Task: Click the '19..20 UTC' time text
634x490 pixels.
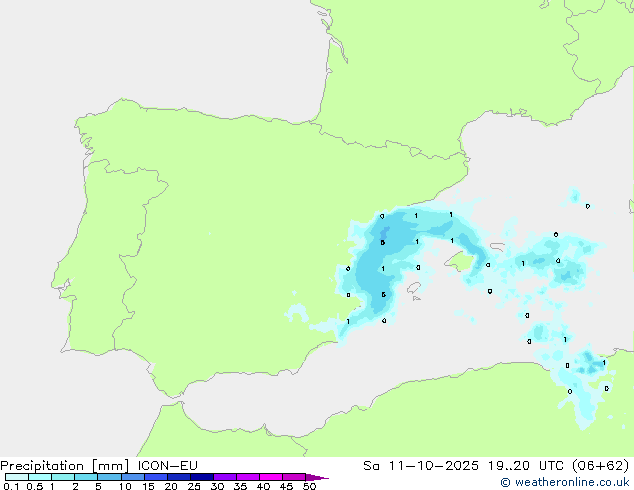Action: pos(526,466)
